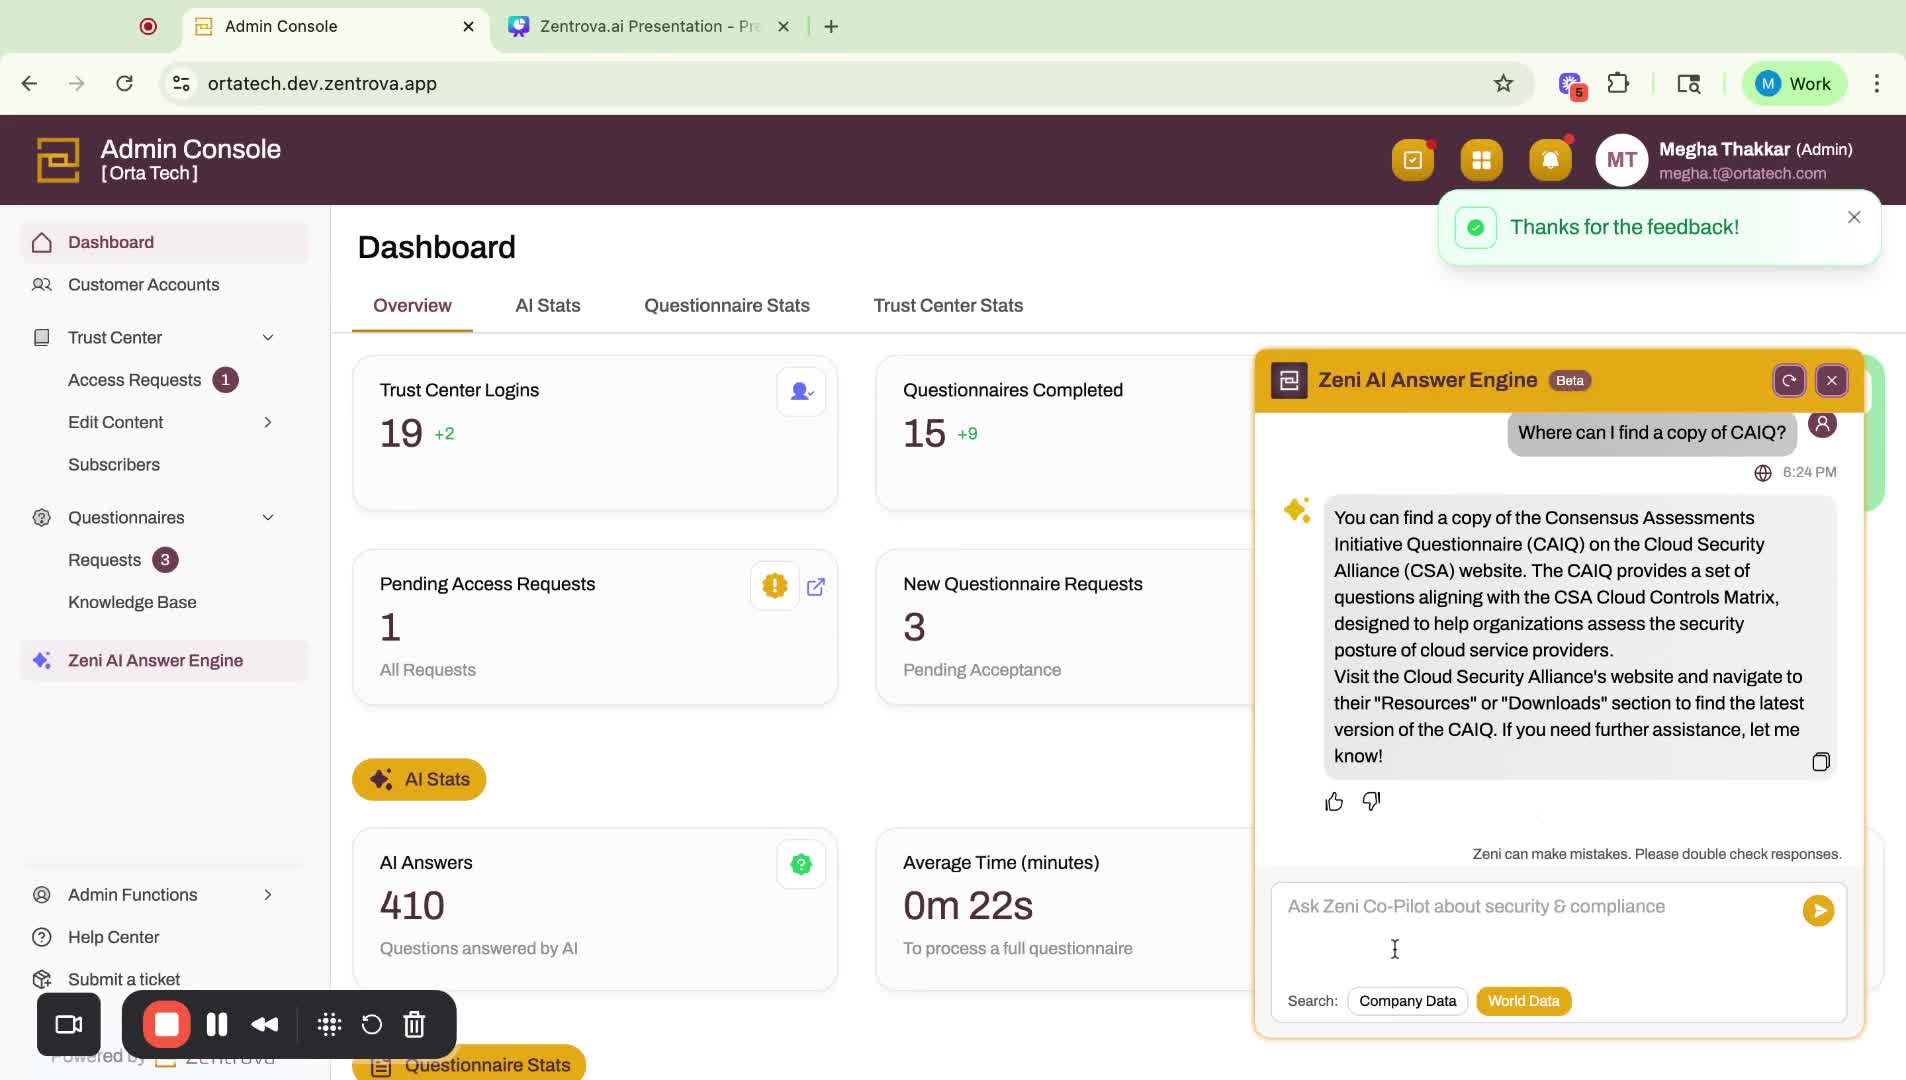Image resolution: width=1906 pixels, height=1080 pixels.
Task: Click the Work profile button in Chrome
Action: [1794, 84]
